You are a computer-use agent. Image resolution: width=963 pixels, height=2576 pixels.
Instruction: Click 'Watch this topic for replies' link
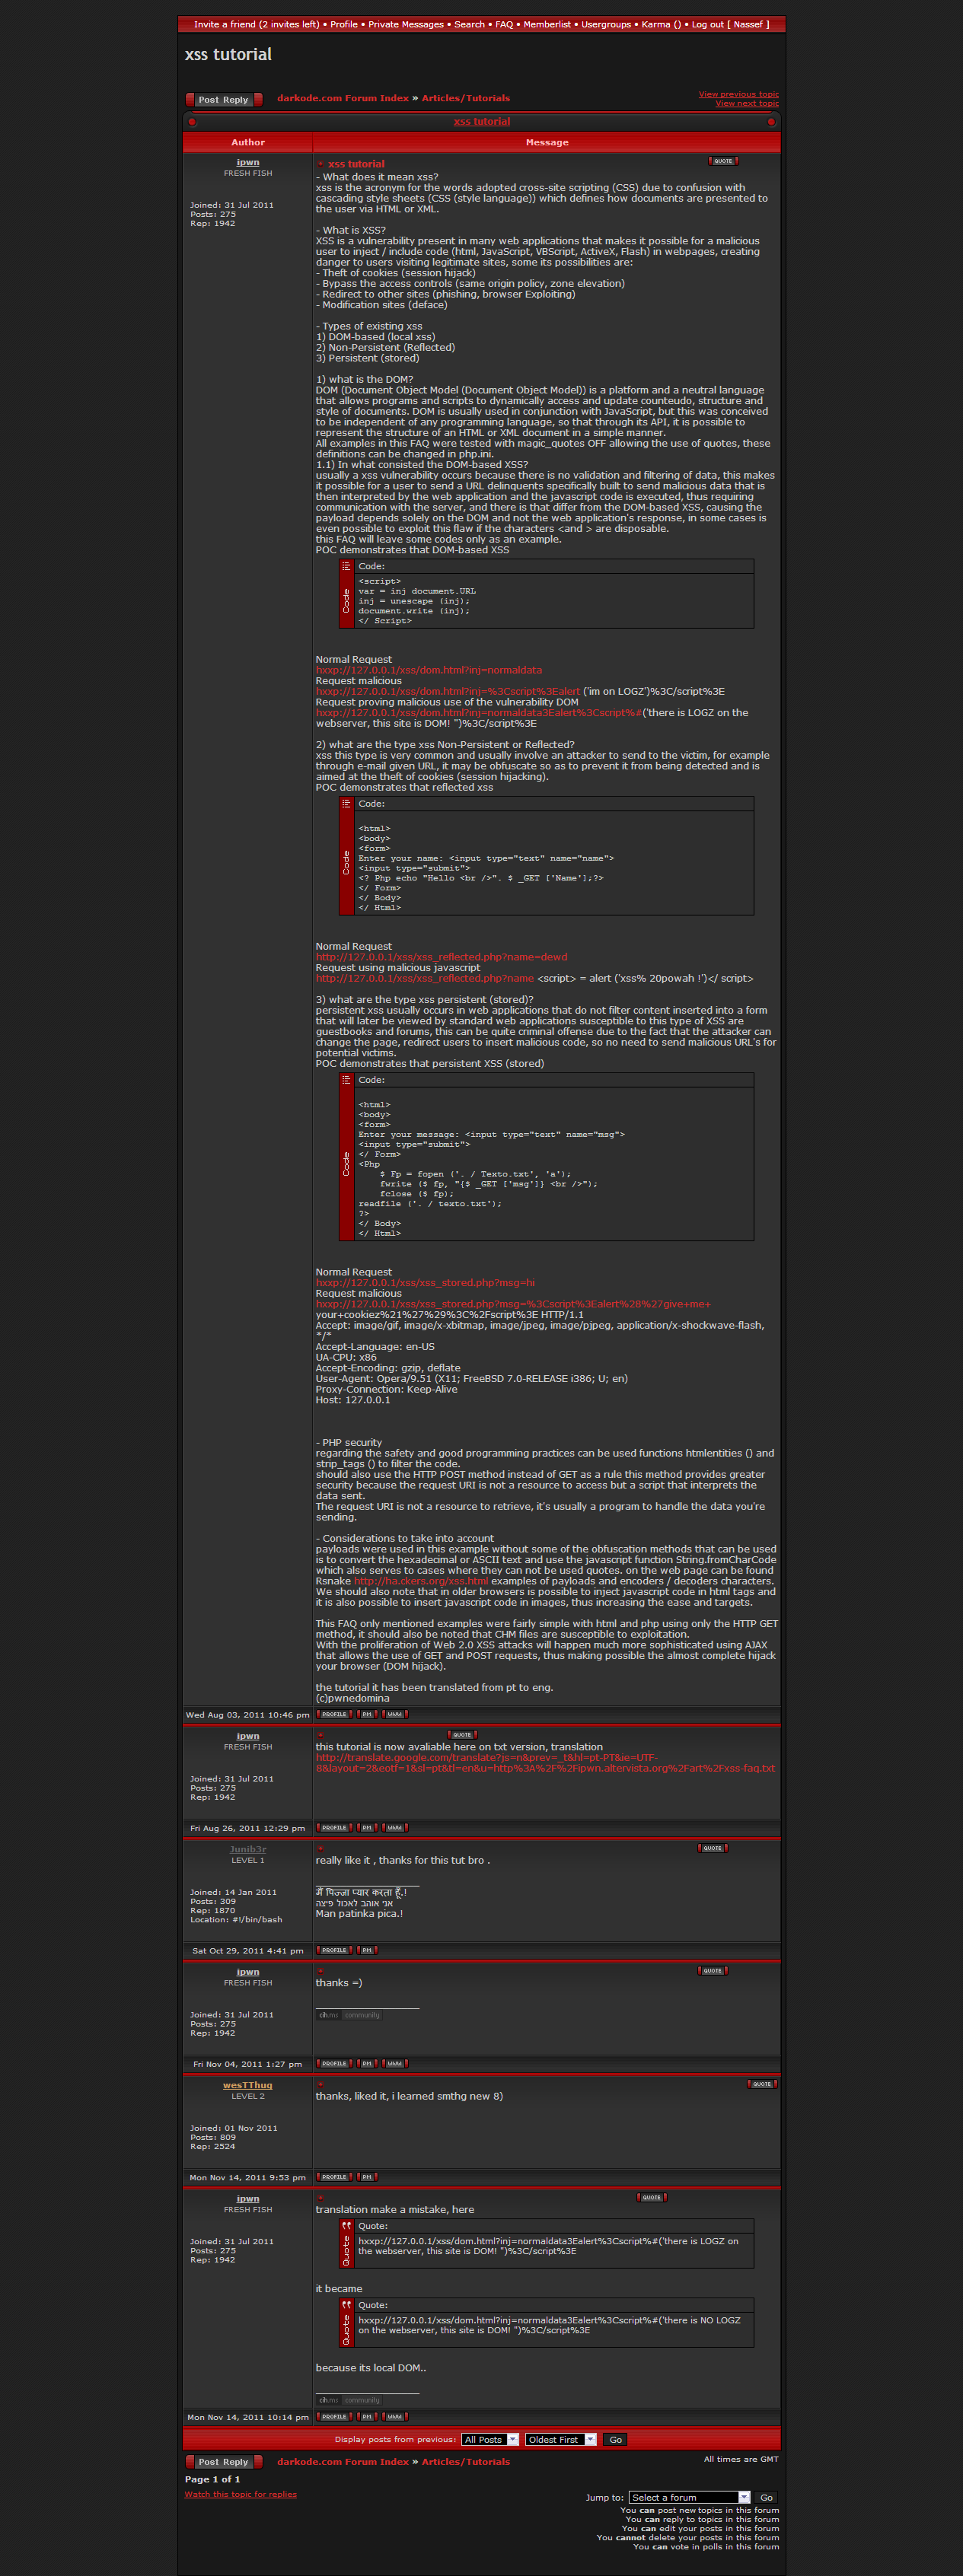[x=240, y=2494]
